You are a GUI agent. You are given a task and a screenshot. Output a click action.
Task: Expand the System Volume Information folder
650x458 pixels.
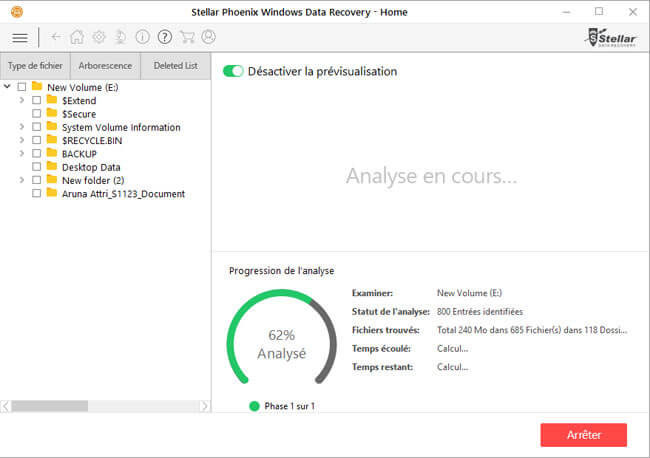pos(22,128)
